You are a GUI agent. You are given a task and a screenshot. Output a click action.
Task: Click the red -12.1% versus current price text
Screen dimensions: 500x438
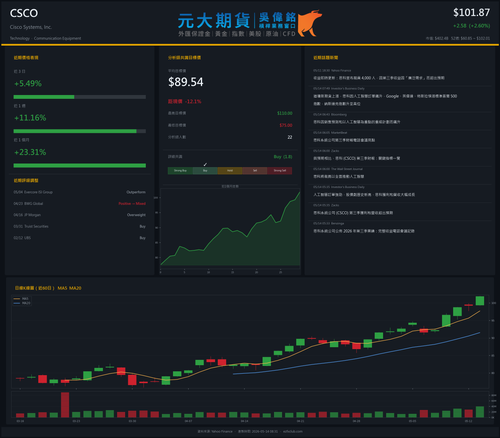(185, 101)
